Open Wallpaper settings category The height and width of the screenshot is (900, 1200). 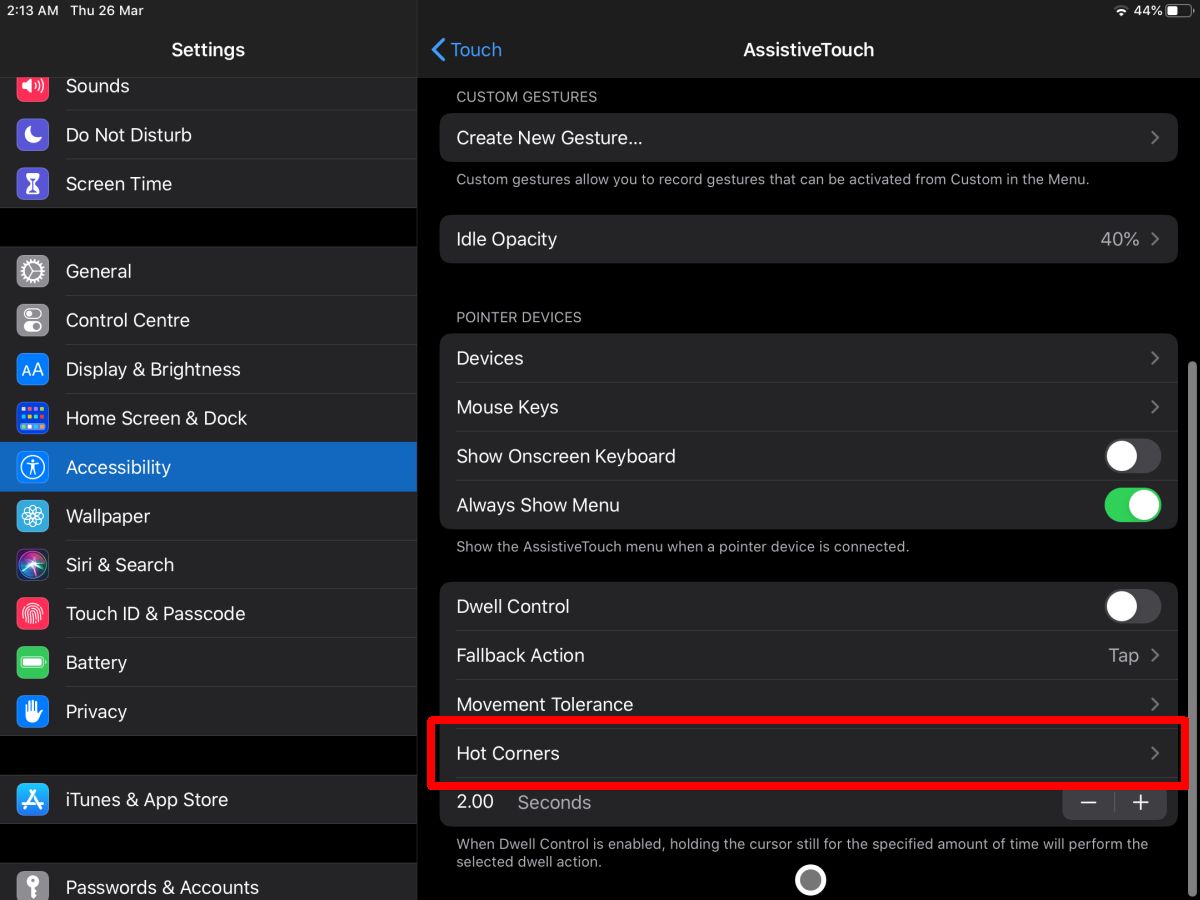(x=208, y=516)
